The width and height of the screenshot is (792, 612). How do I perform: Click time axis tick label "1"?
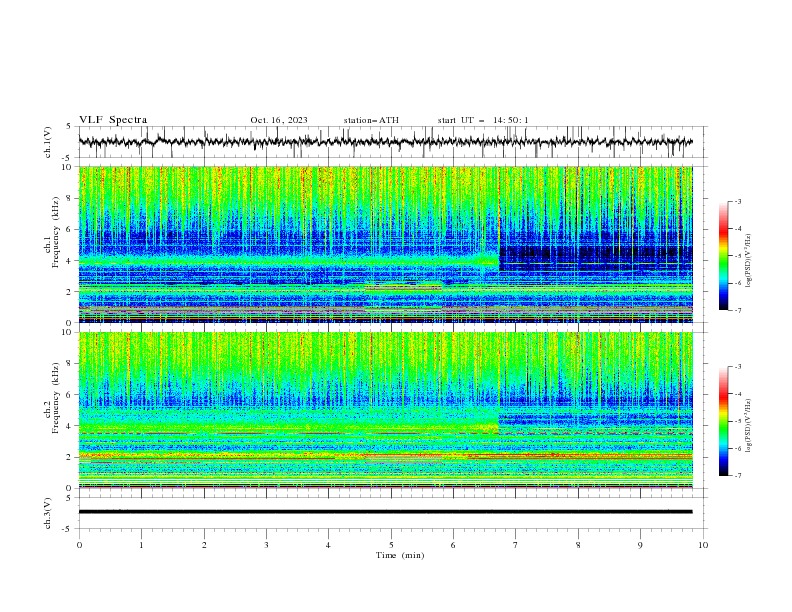(x=141, y=545)
